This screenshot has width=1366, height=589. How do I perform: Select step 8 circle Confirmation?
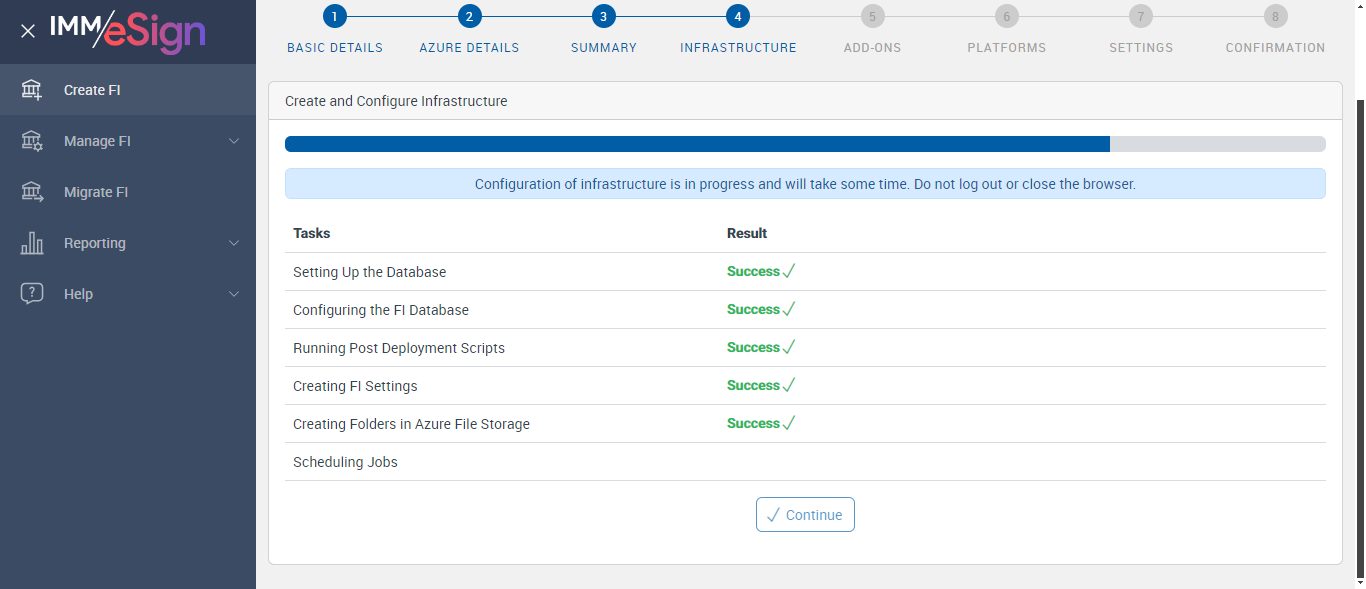[x=1275, y=16]
